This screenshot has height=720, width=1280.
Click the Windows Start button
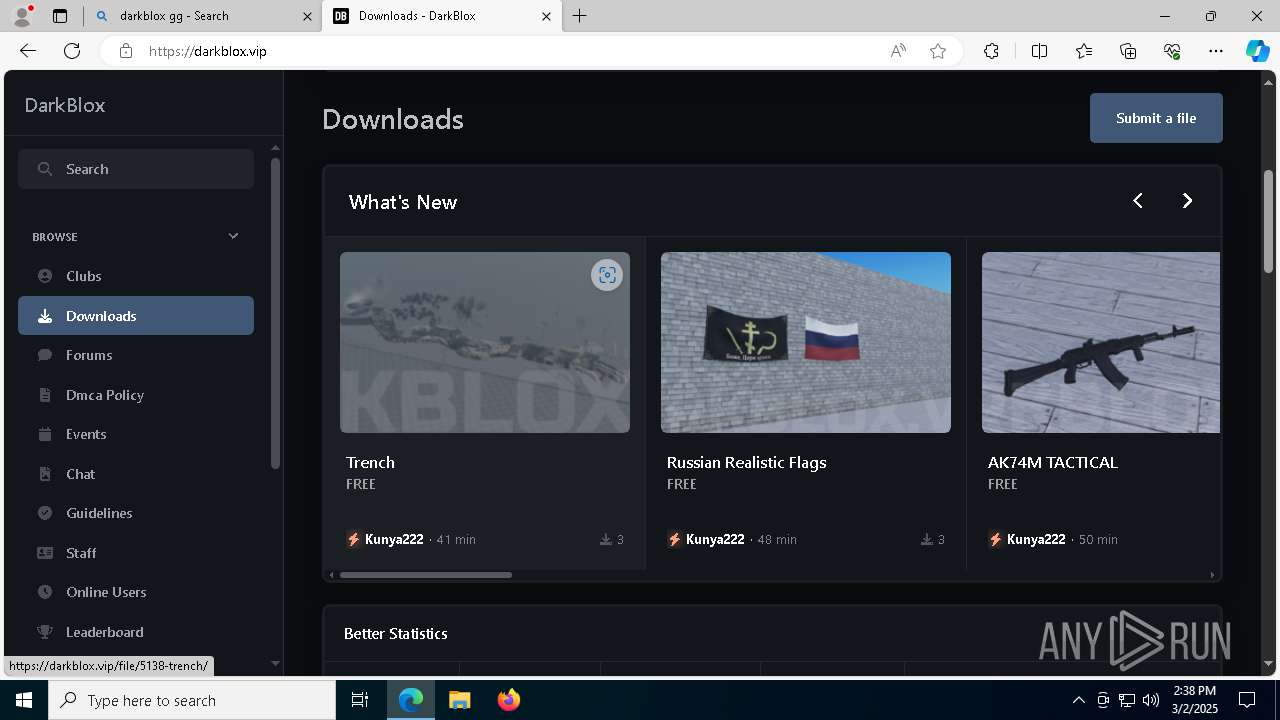click(24, 700)
